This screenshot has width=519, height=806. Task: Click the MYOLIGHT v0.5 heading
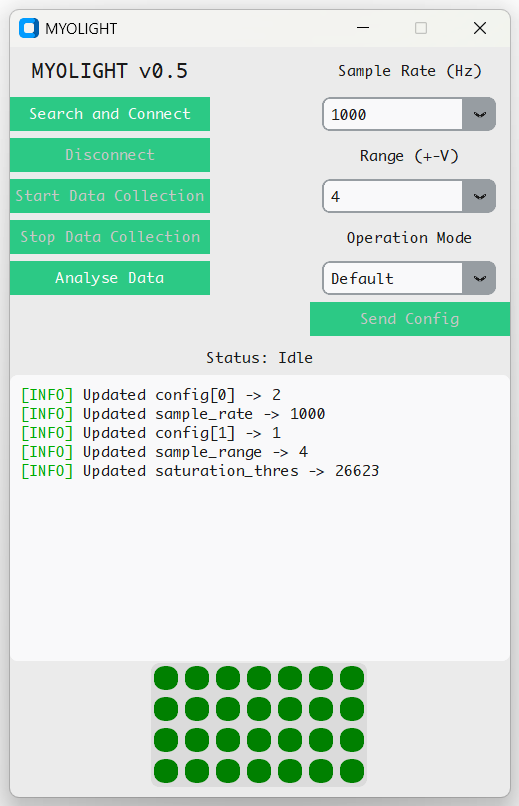(x=110, y=71)
